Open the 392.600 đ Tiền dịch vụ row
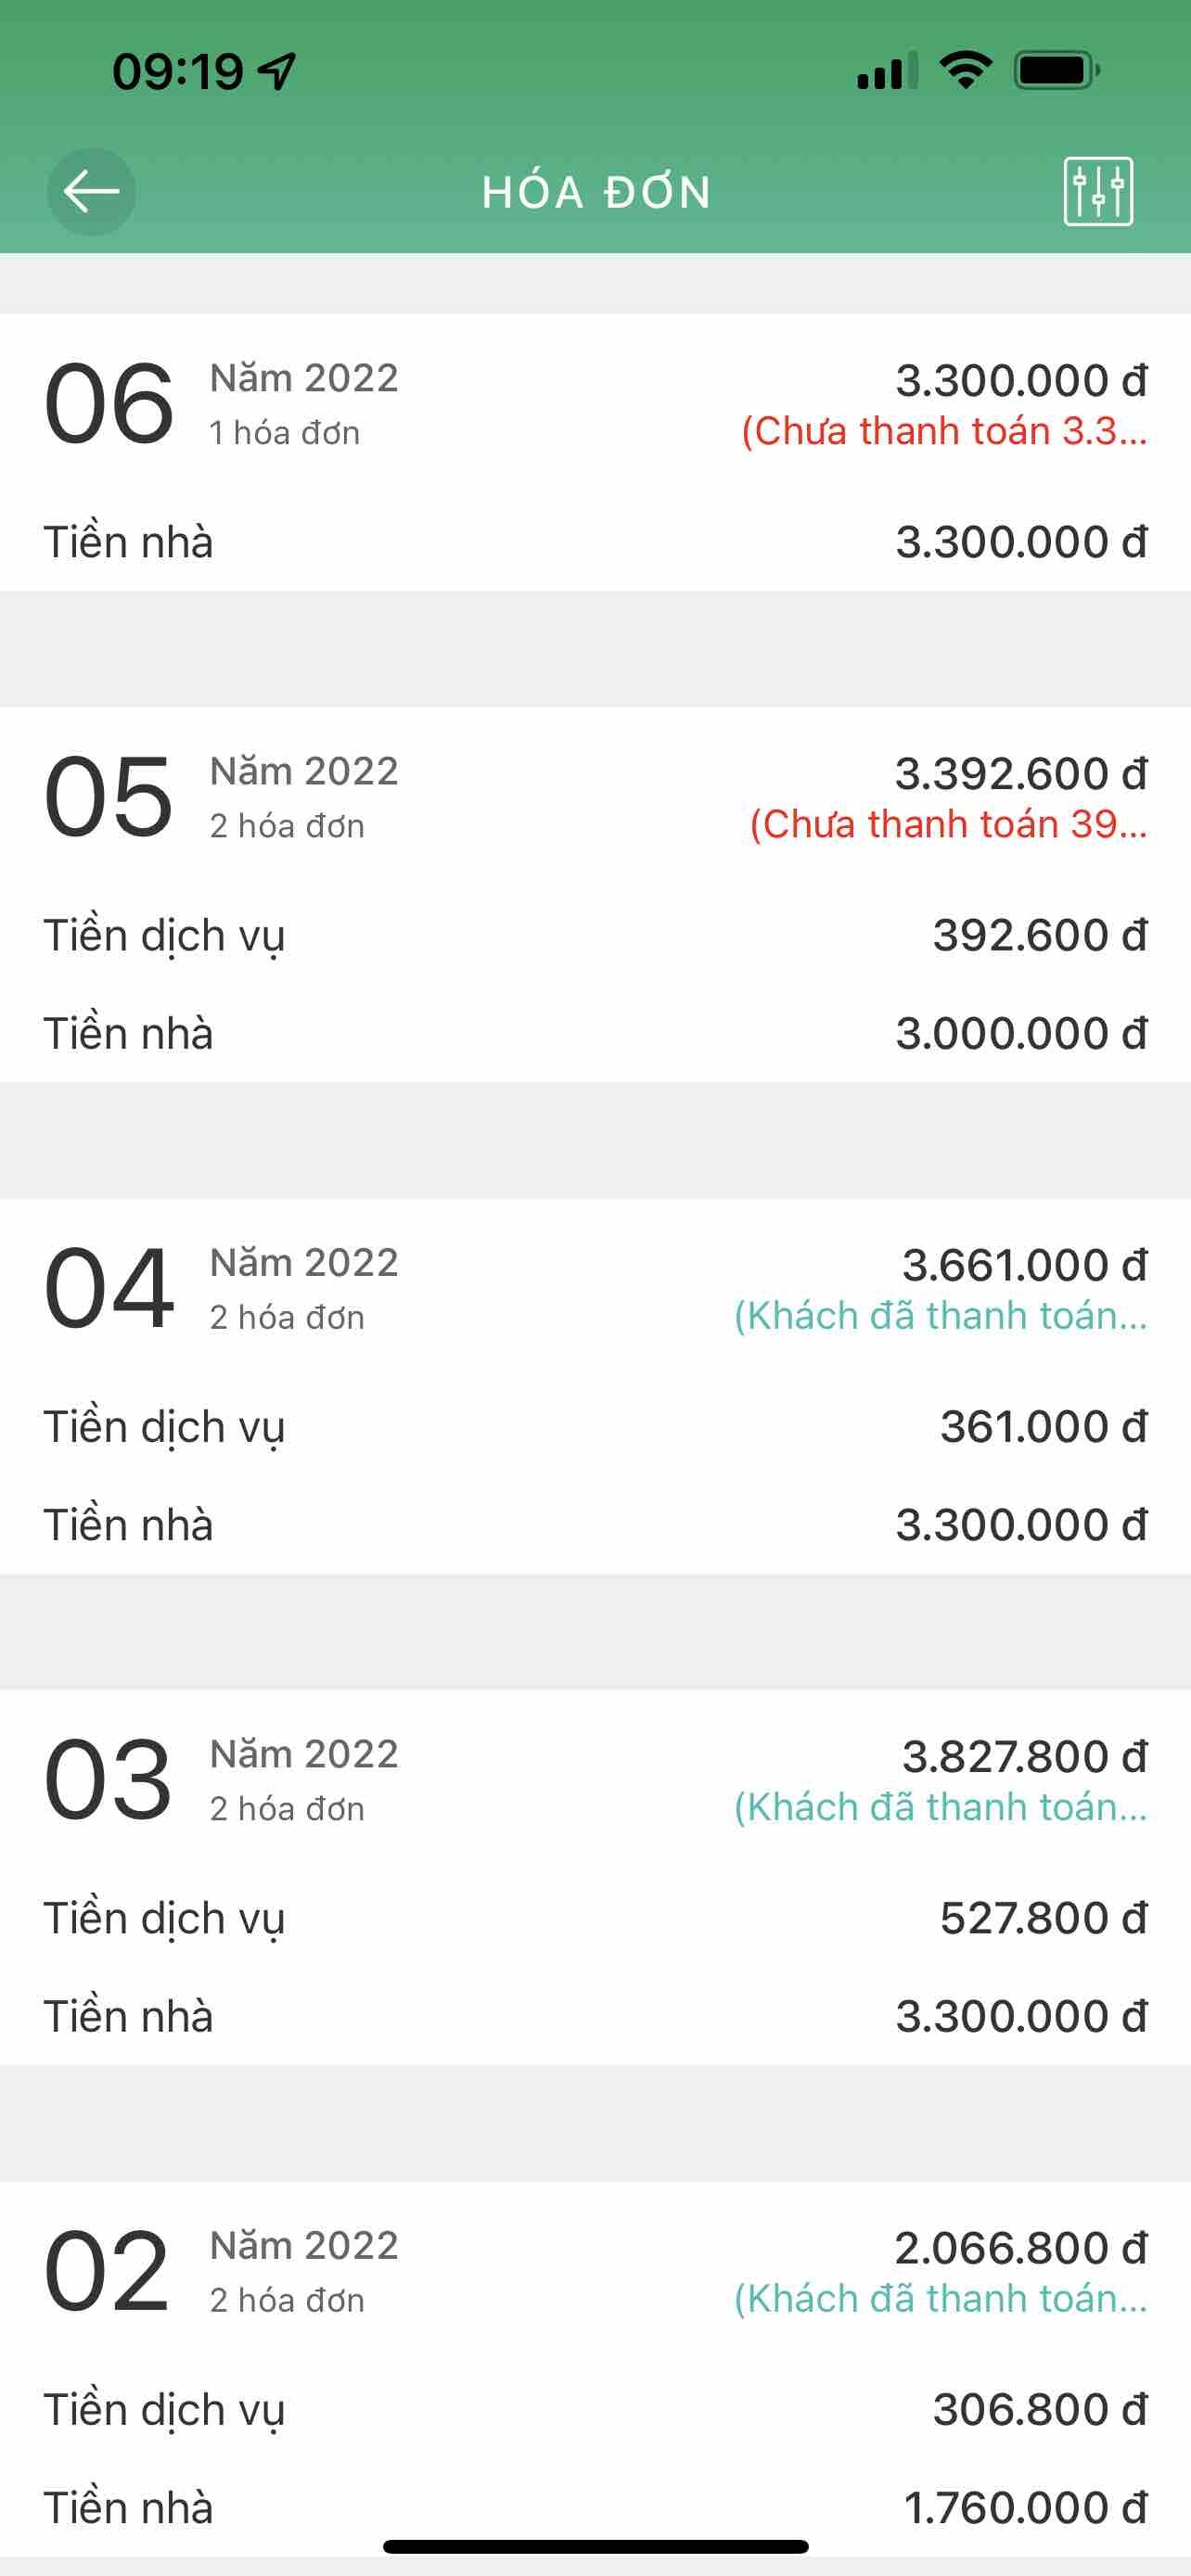This screenshot has width=1191, height=2576. click(595, 936)
